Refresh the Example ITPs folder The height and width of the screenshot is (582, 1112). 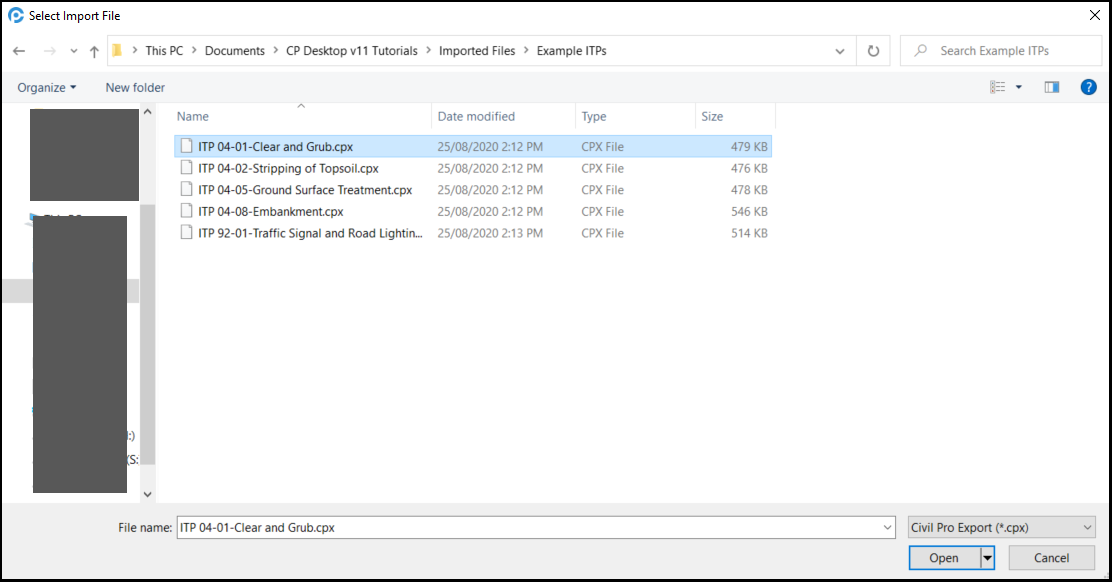click(x=873, y=51)
